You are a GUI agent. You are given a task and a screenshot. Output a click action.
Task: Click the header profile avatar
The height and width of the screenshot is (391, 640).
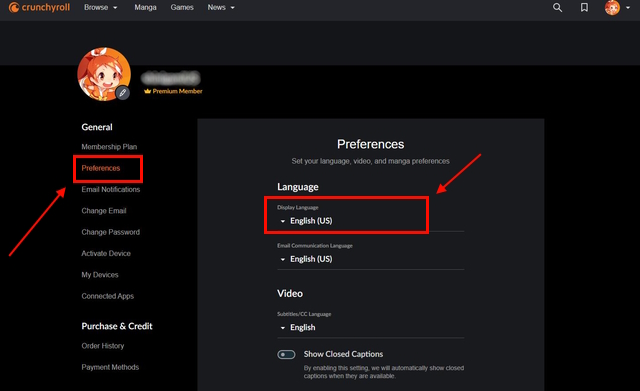pyautogui.click(x=612, y=7)
